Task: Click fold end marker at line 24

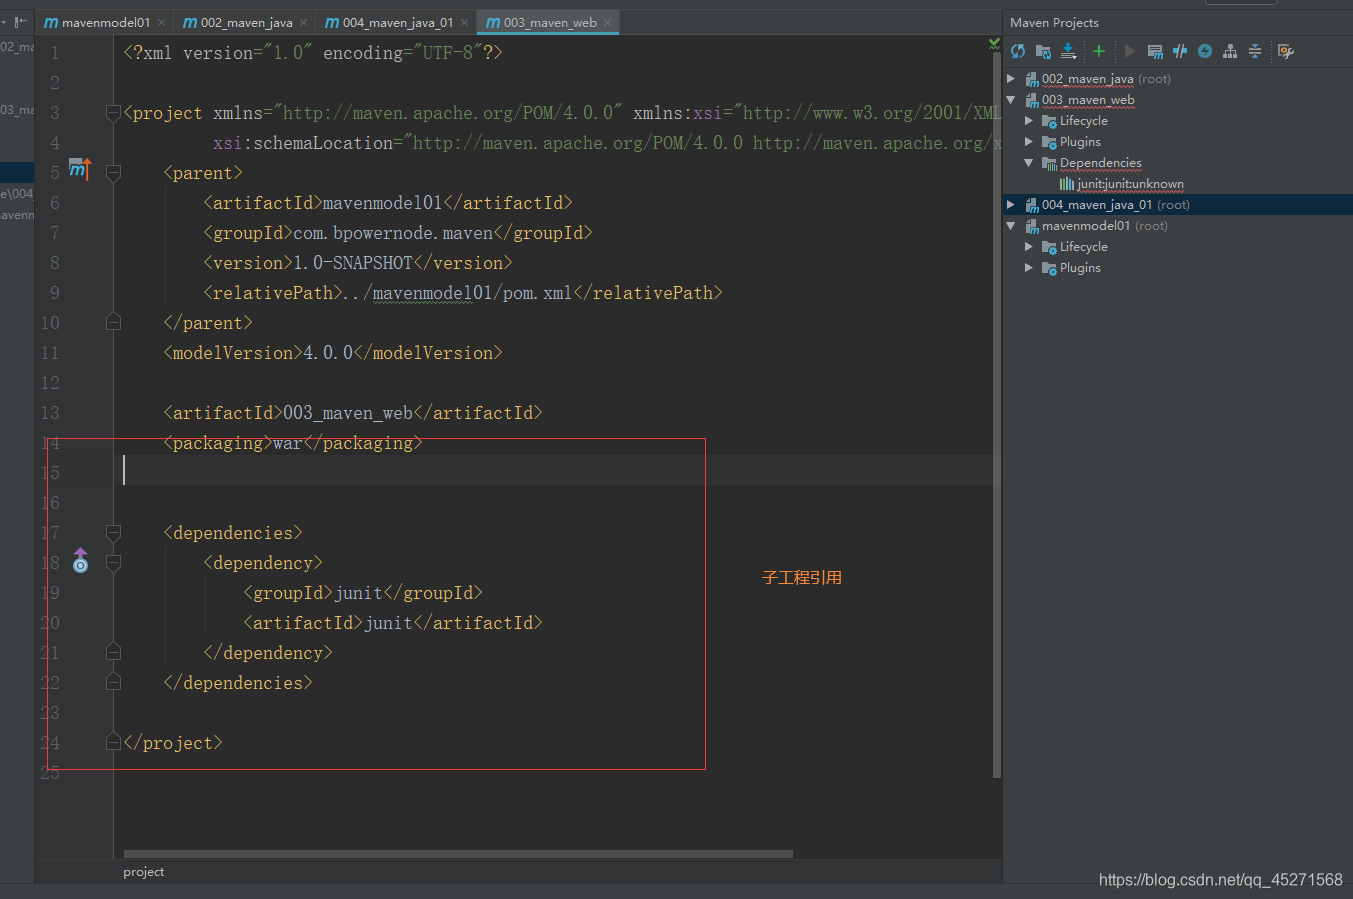Action: click(x=113, y=742)
